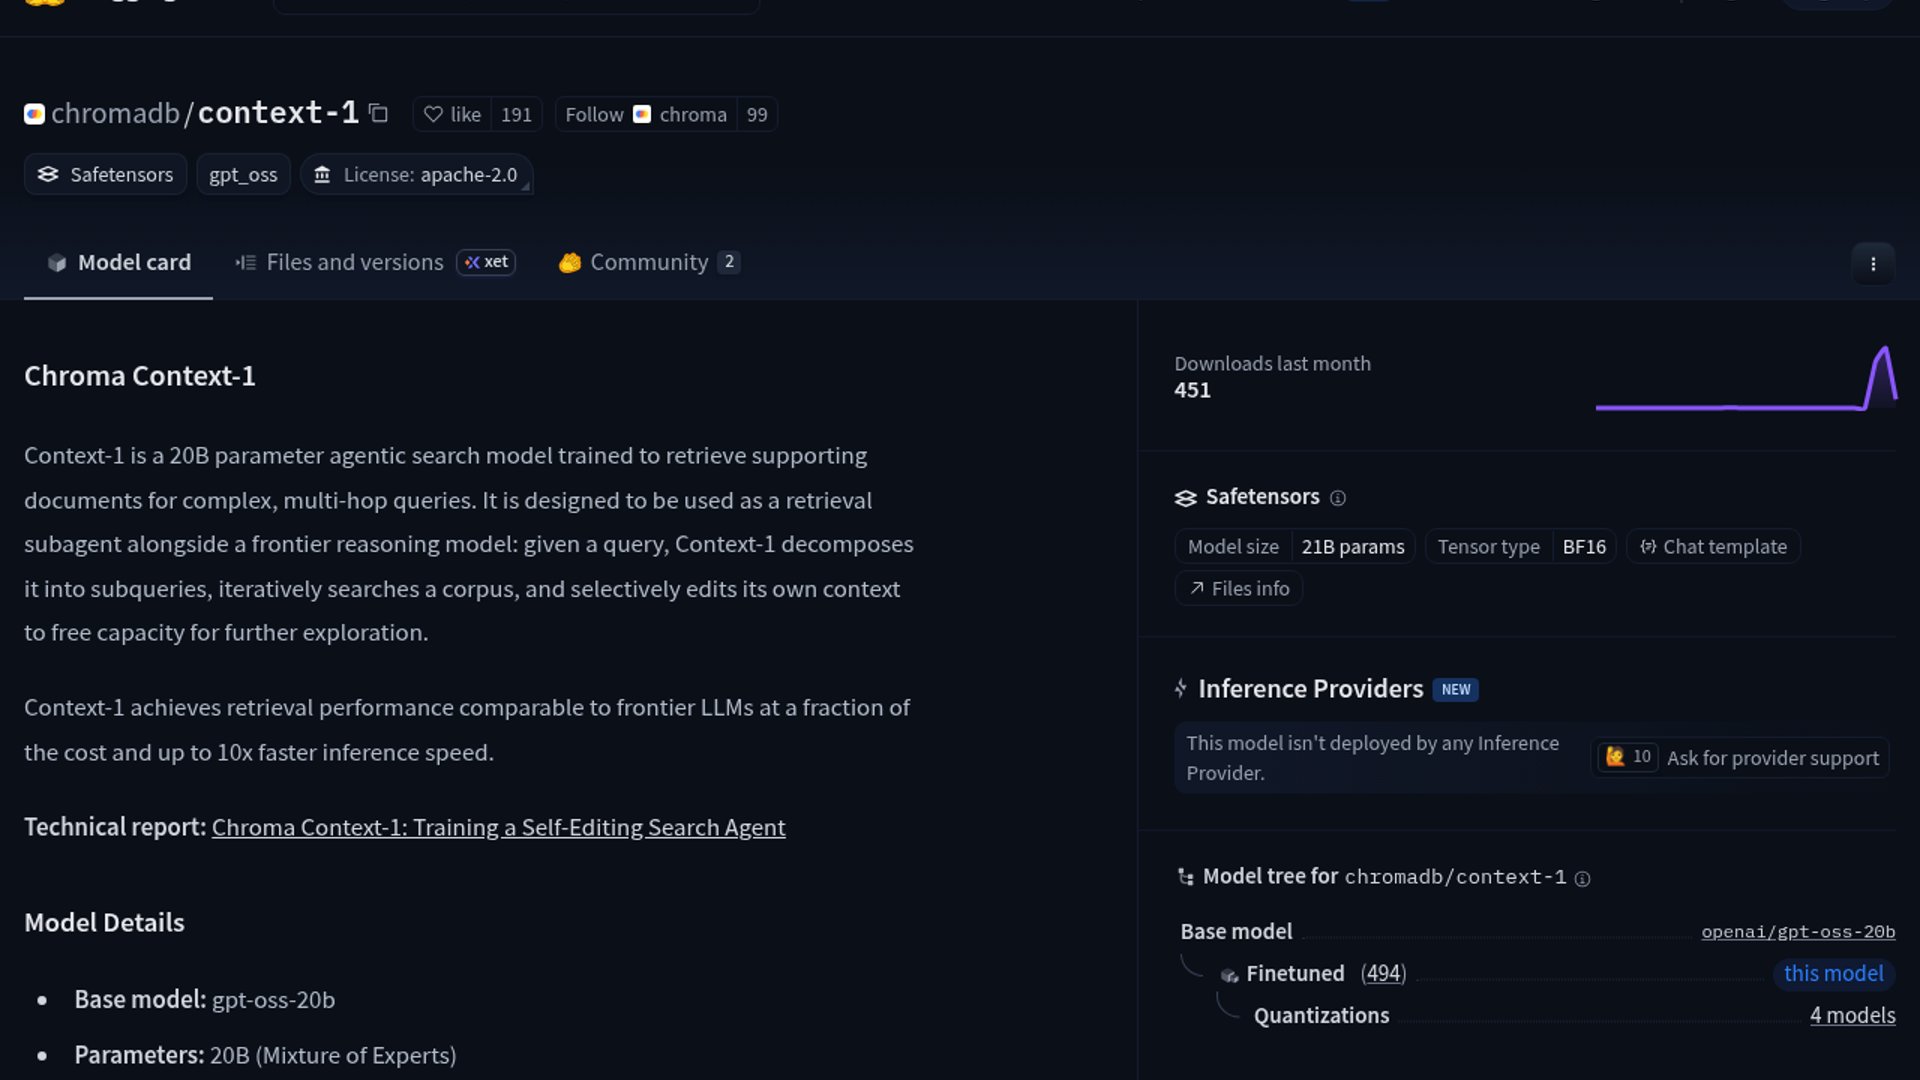Open the Chat template viewer
This screenshot has width=1920, height=1080.
[x=1713, y=547]
